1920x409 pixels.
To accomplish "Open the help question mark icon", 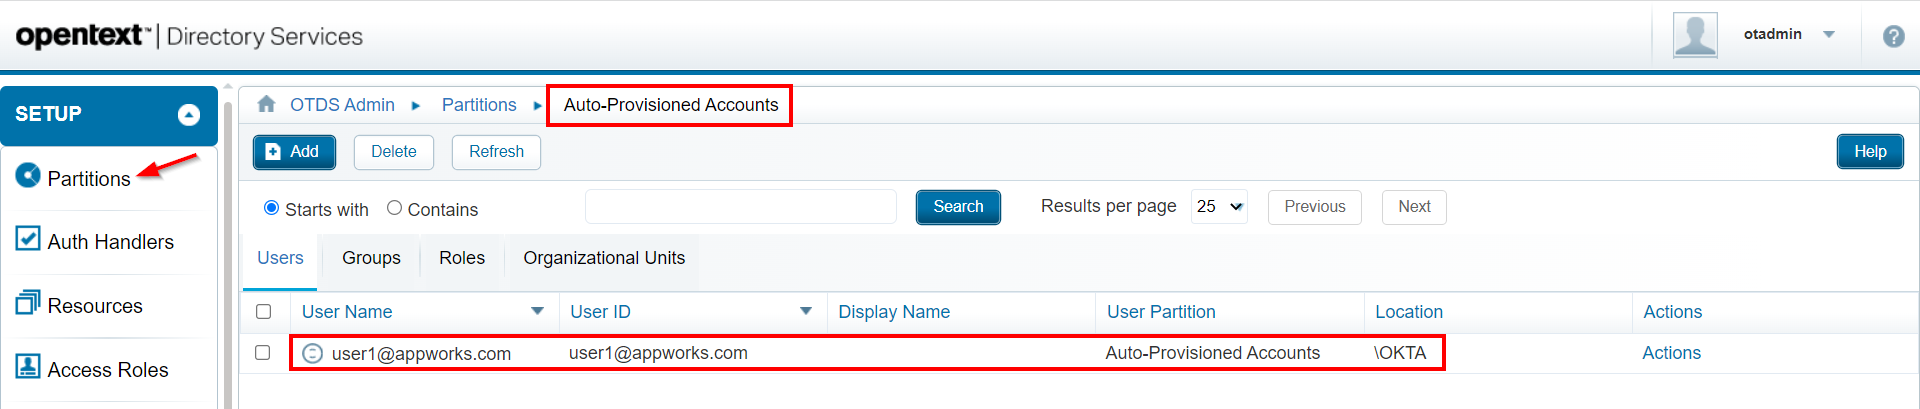I will point(1893,36).
